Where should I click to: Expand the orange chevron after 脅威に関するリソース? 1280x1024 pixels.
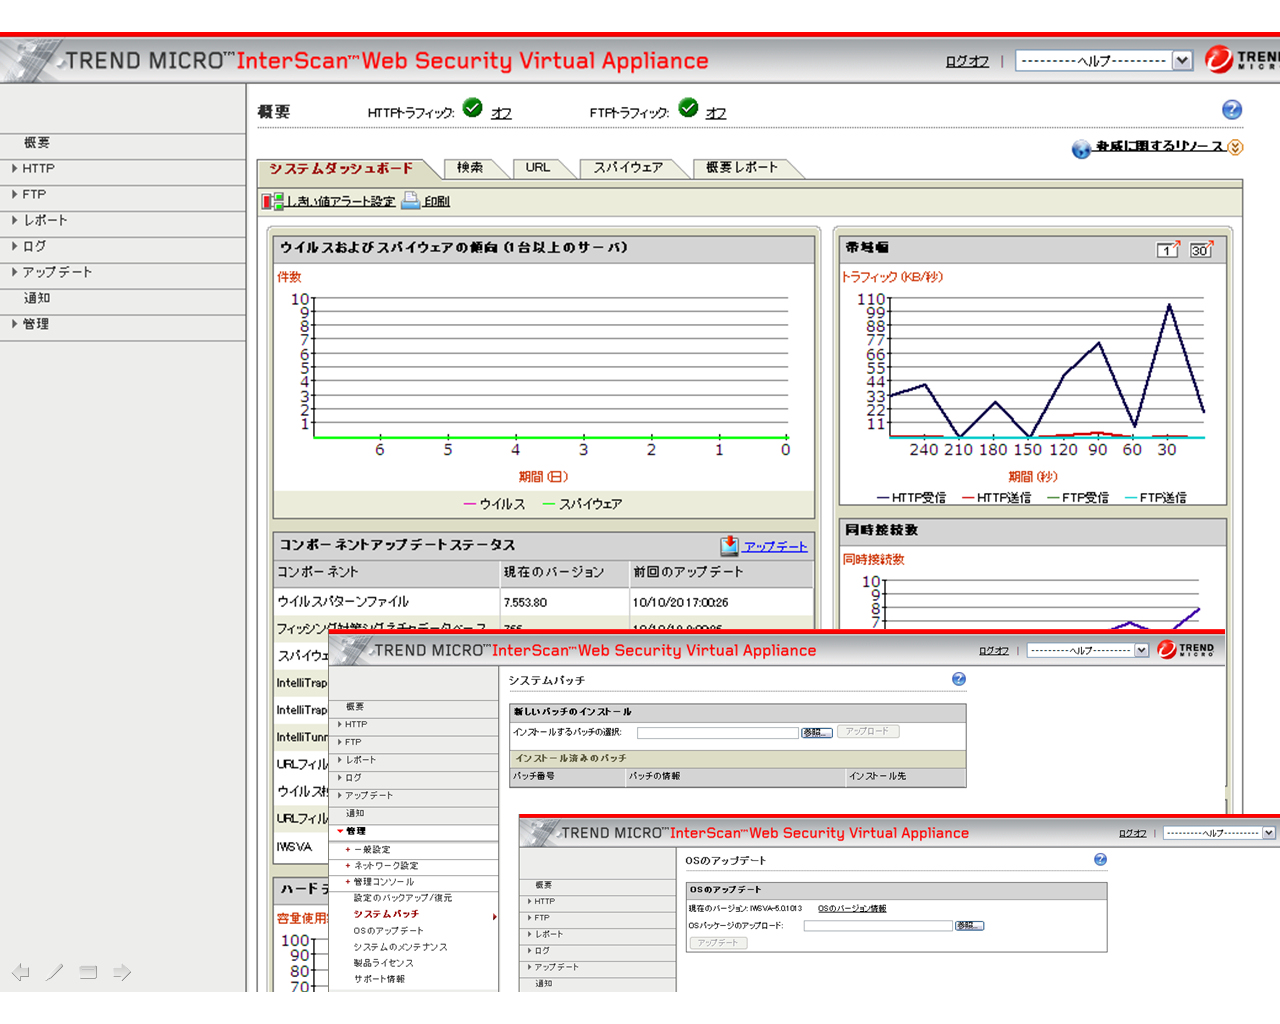pyautogui.click(x=1235, y=147)
